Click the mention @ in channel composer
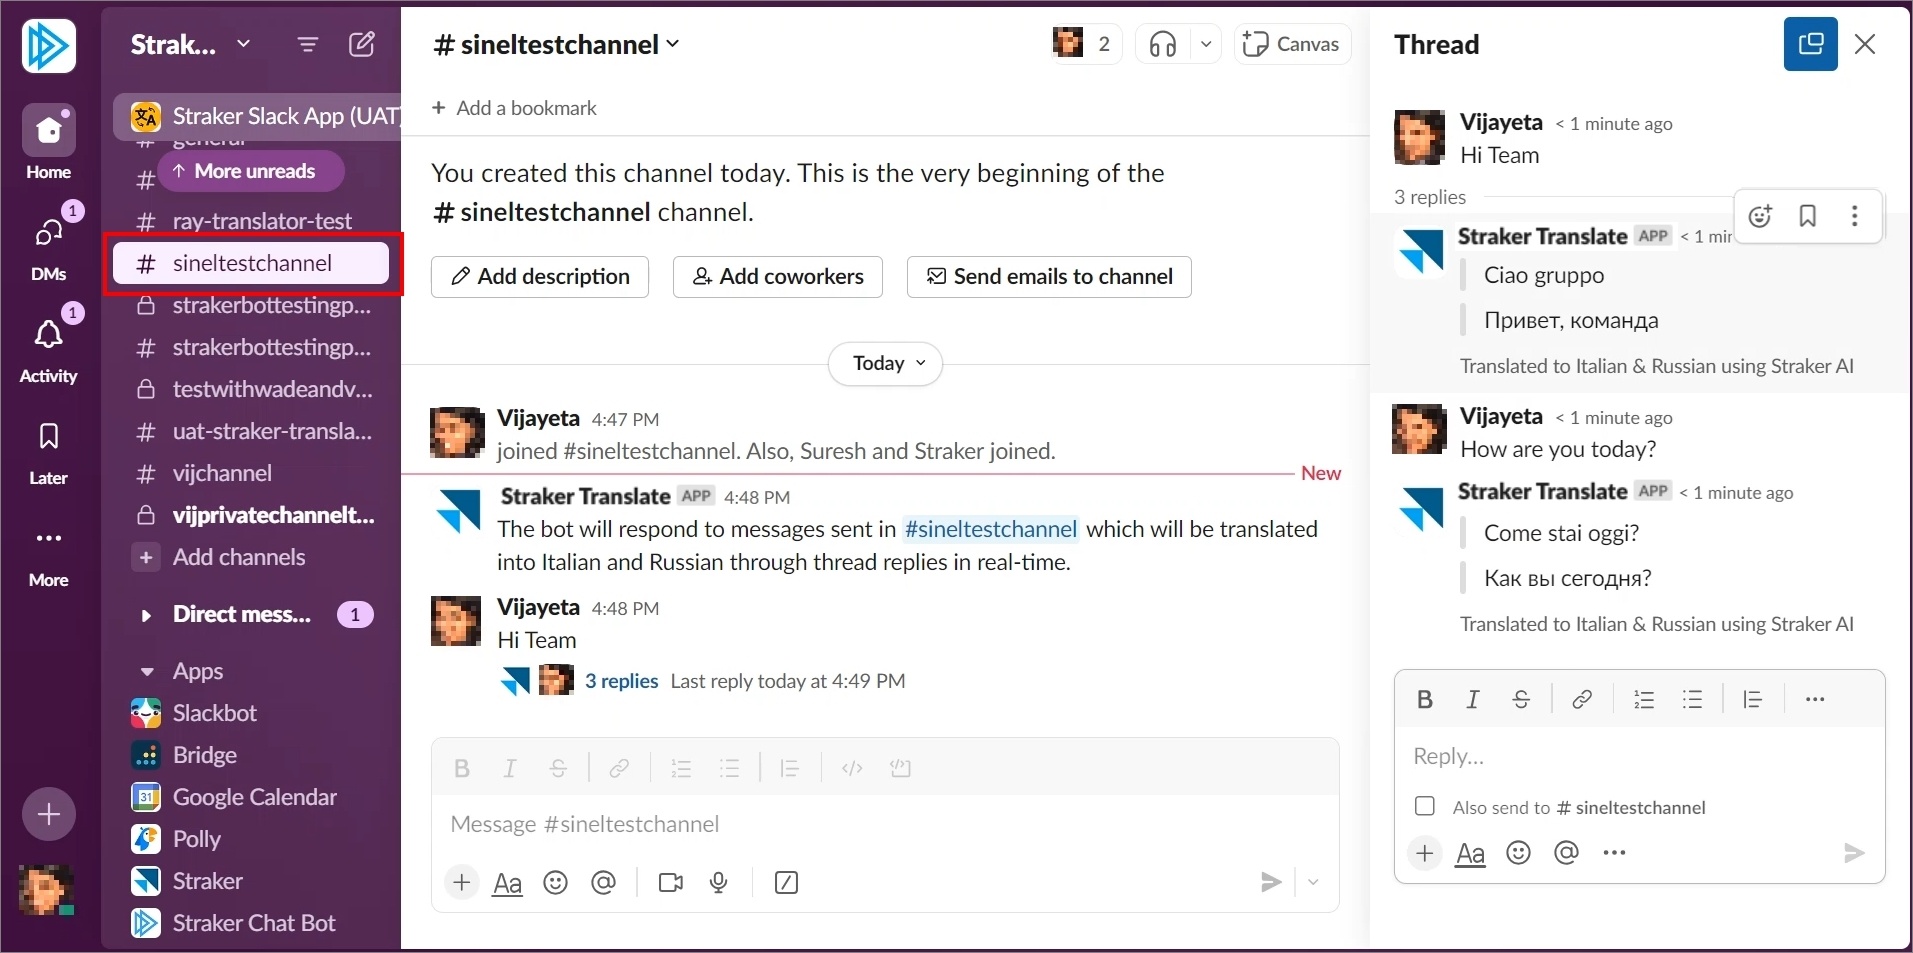The height and width of the screenshot is (953, 1913). [x=604, y=883]
